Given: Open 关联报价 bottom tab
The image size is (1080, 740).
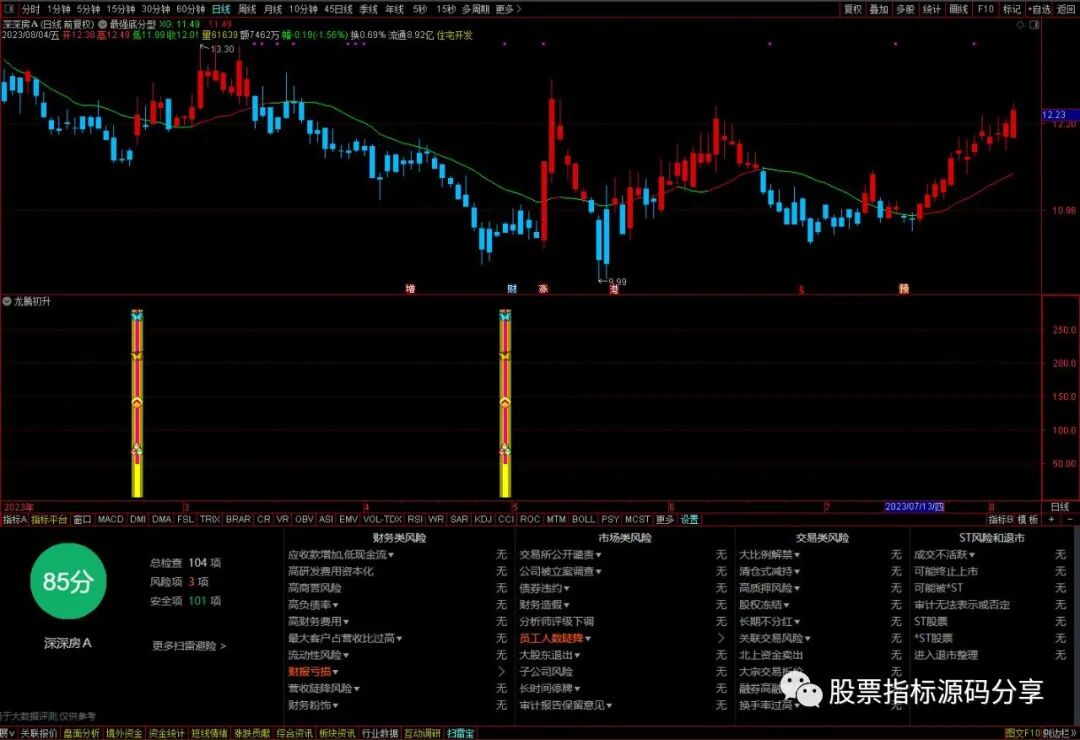Looking at the screenshot, I should (39, 734).
